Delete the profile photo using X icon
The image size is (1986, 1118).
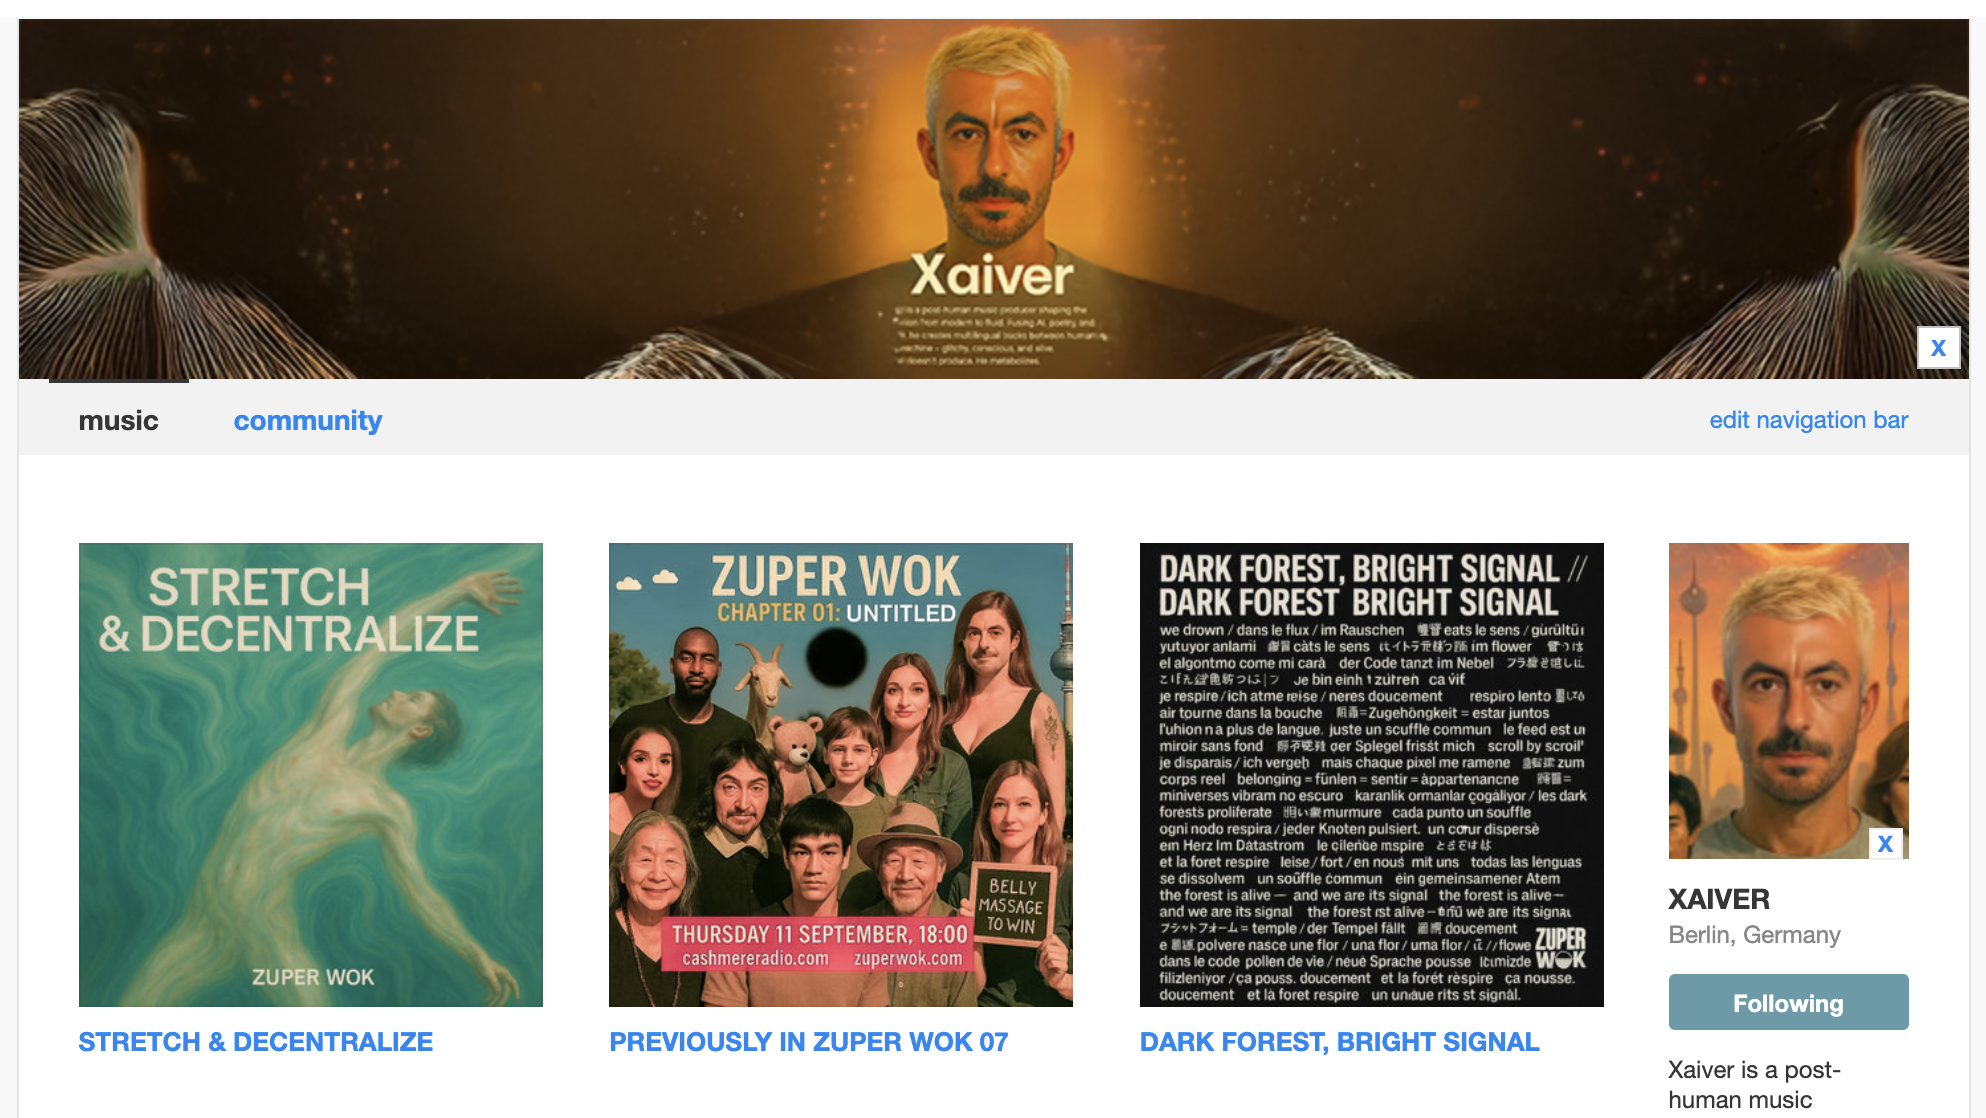click(1885, 844)
